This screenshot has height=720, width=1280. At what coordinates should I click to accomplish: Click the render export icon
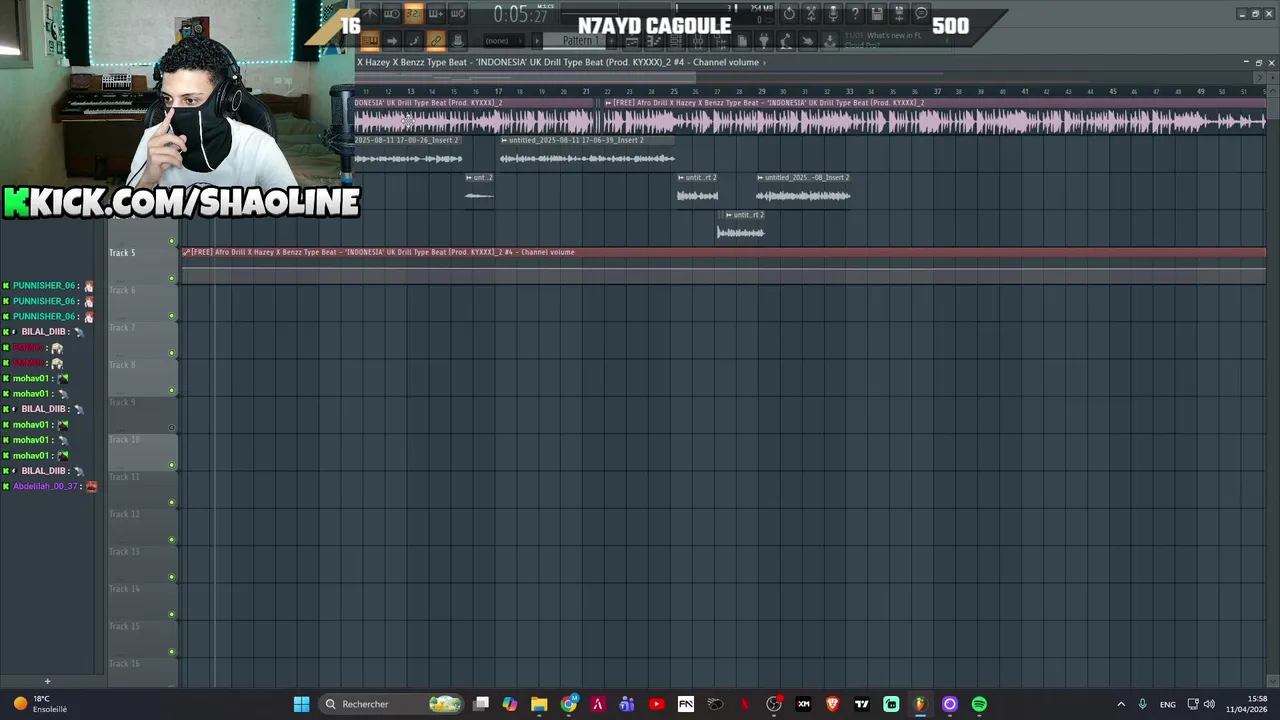click(x=899, y=13)
